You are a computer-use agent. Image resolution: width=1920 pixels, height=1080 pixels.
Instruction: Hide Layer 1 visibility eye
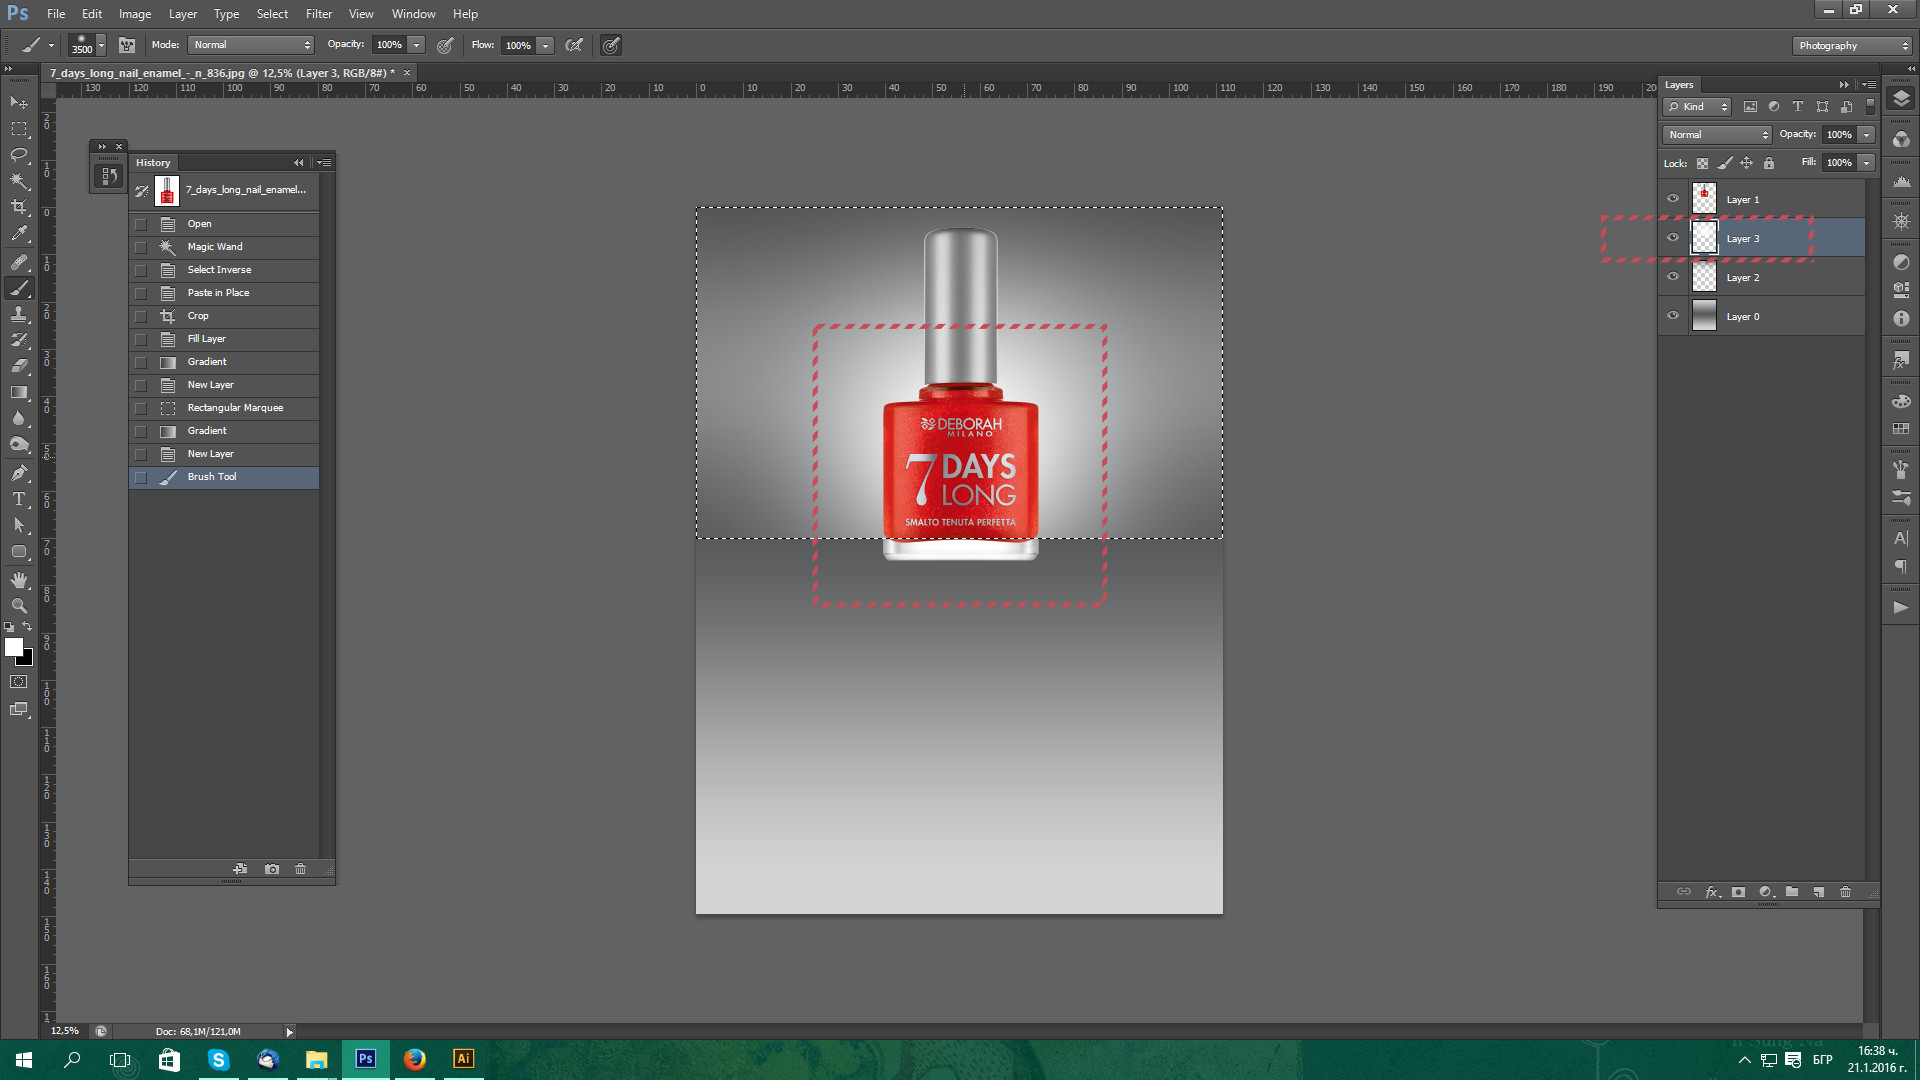click(1673, 199)
